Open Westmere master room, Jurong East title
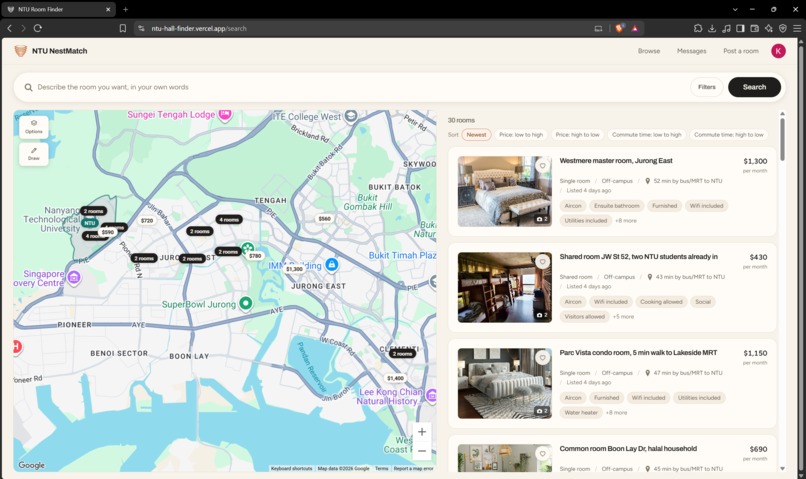The image size is (806, 479). 616,160
